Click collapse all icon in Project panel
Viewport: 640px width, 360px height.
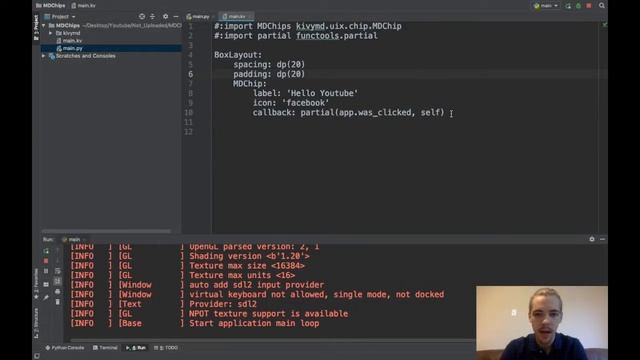[x=152, y=17]
